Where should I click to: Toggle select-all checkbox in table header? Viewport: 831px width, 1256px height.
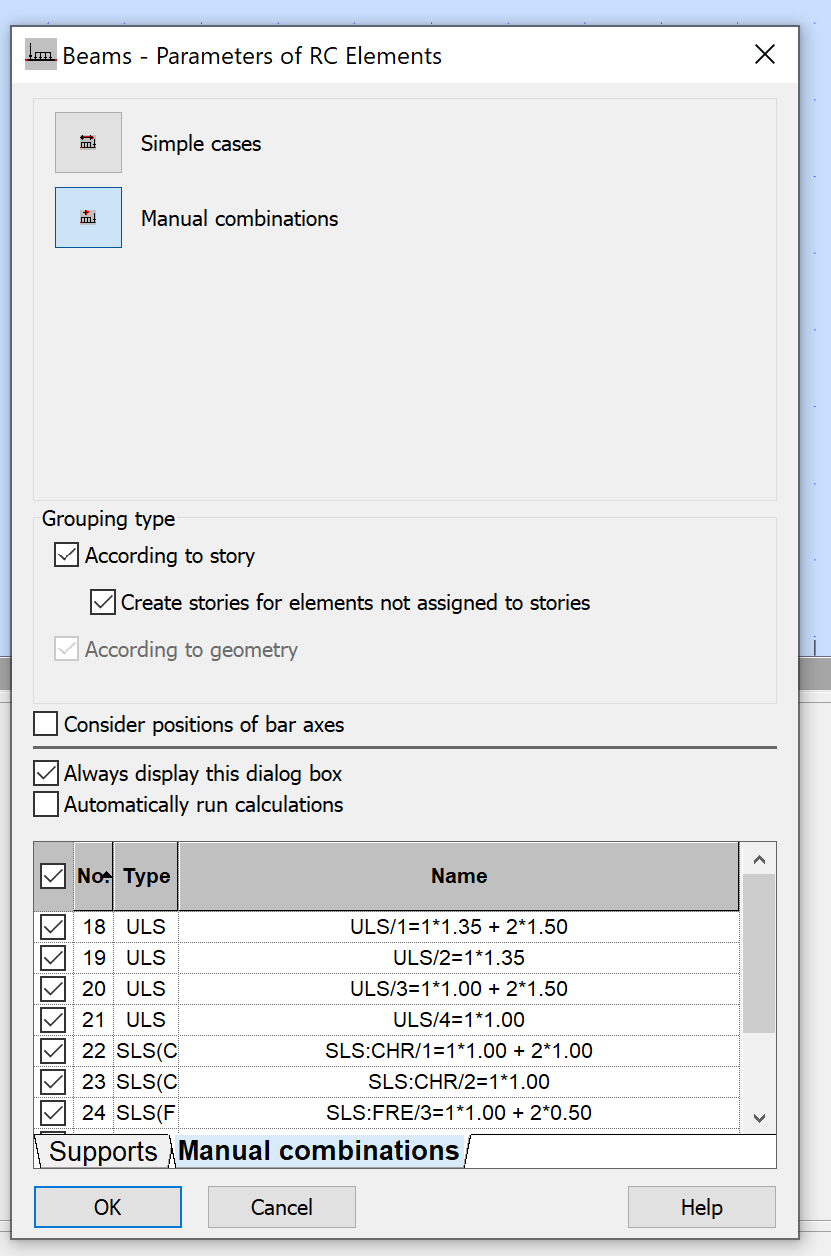[53, 877]
